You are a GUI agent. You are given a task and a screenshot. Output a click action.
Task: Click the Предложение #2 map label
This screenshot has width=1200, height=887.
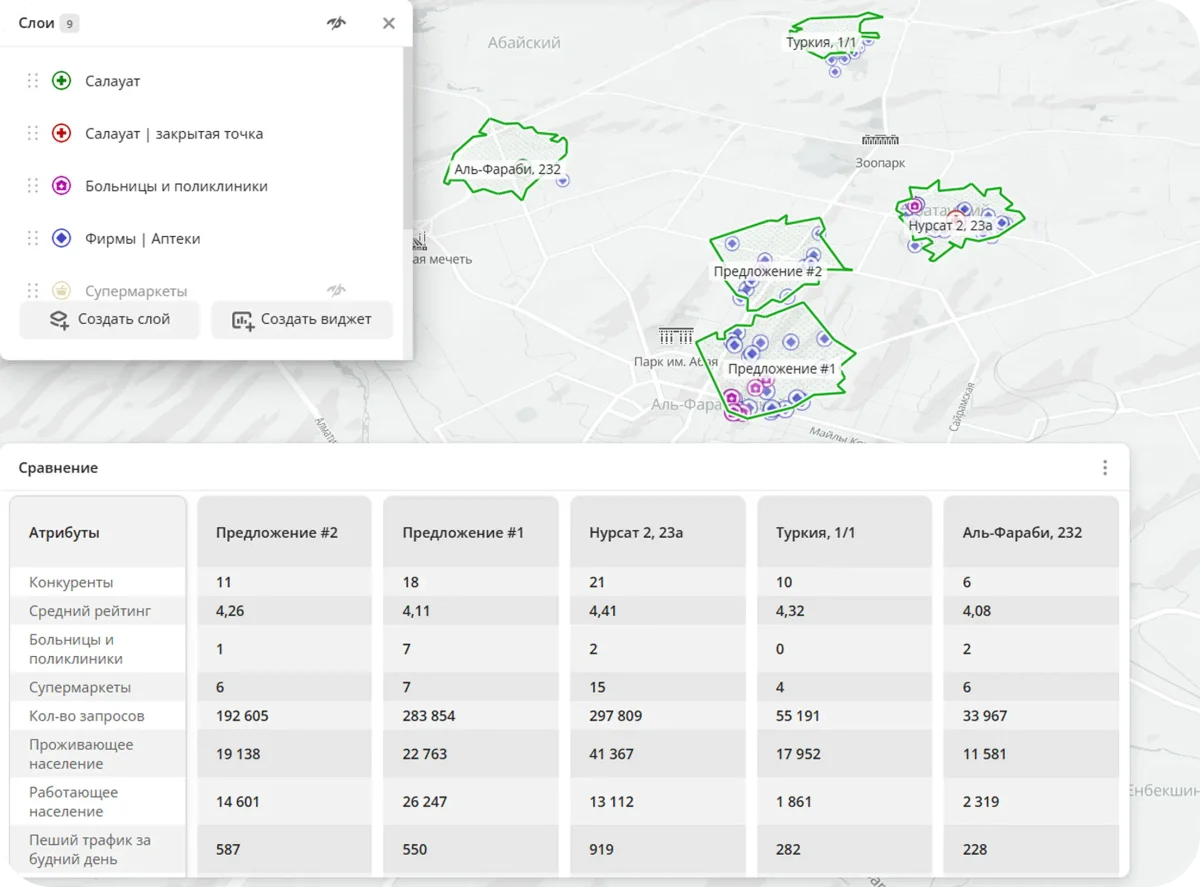coord(767,271)
